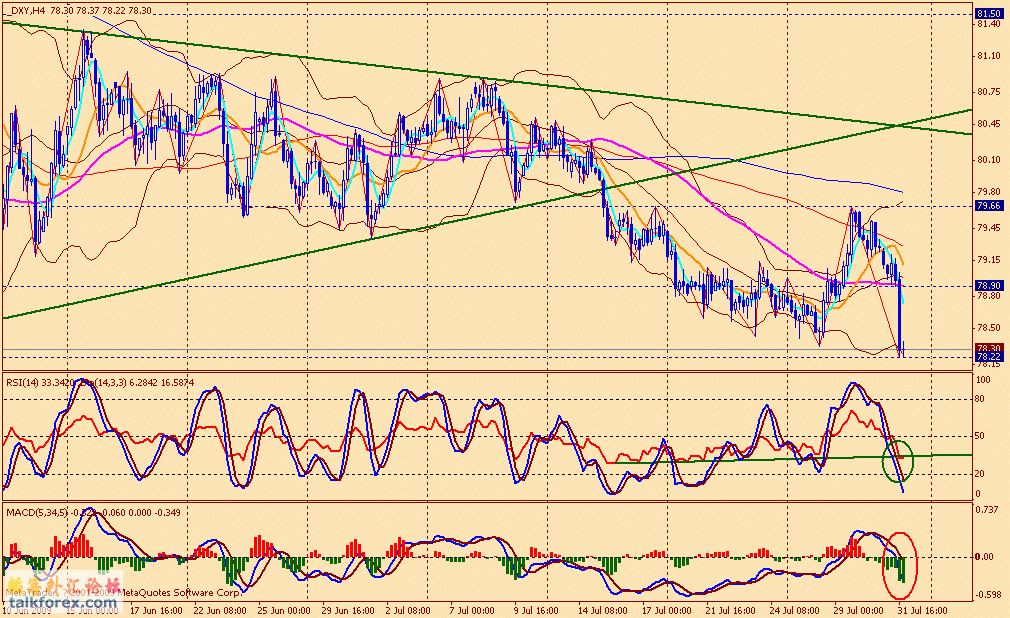Click the 20 level on RSI scale
The height and width of the screenshot is (618, 1010).
pyautogui.click(x=980, y=474)
